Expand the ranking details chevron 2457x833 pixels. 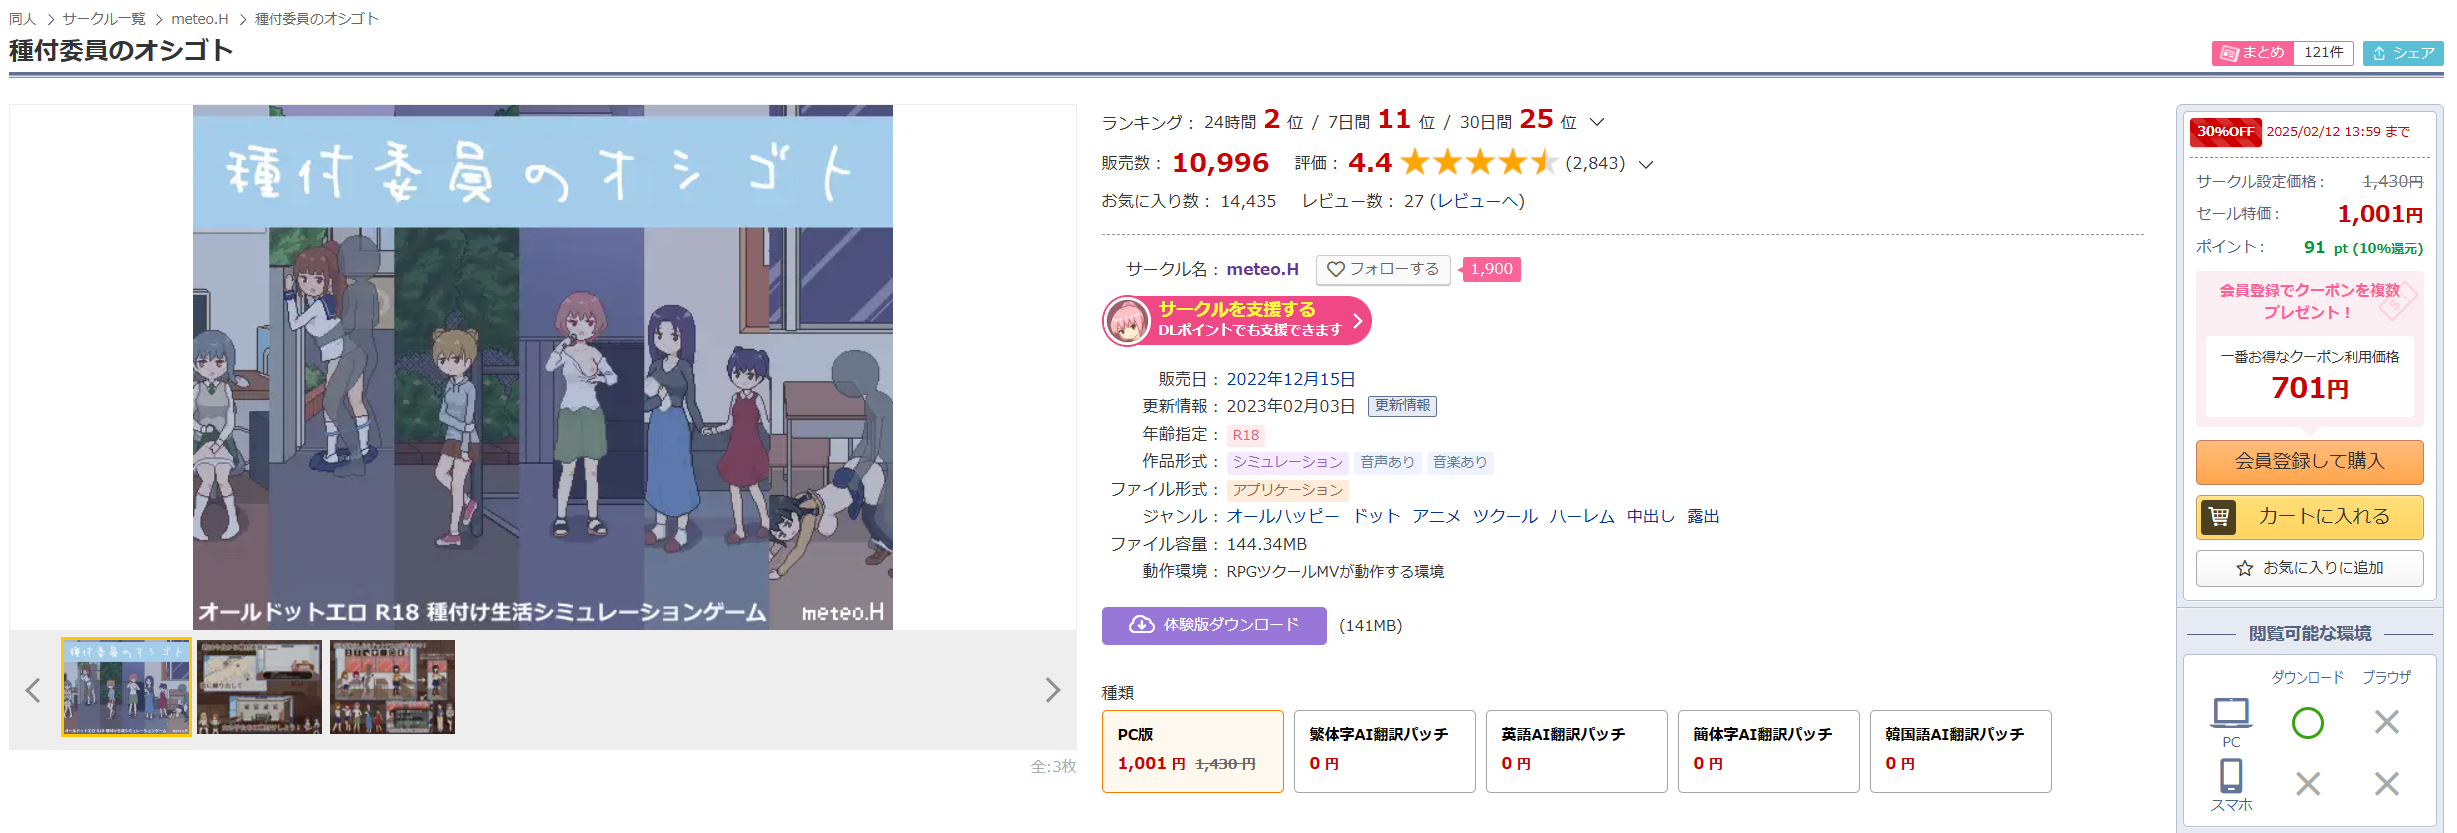point(1597,122)
